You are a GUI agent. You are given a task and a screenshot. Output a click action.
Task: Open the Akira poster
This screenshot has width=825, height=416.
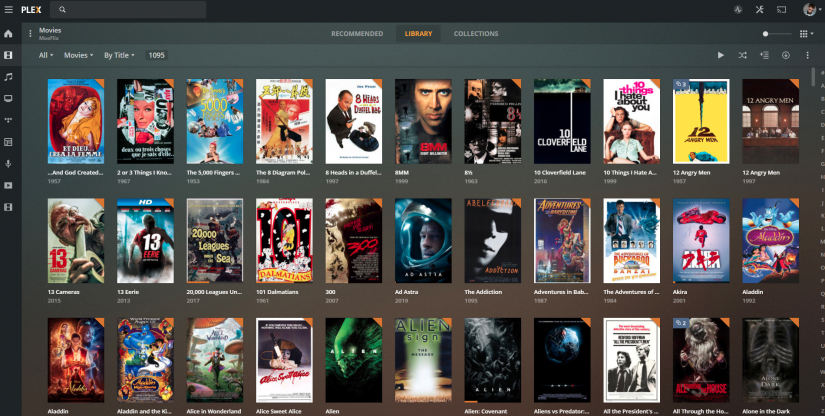point(701,241)
